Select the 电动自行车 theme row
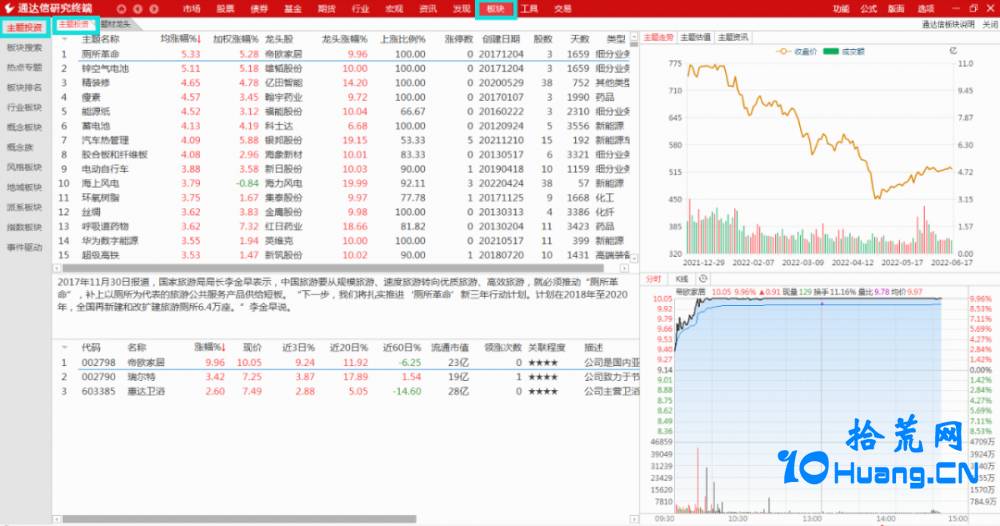1000x526 pixels. (x=344, y=169)
